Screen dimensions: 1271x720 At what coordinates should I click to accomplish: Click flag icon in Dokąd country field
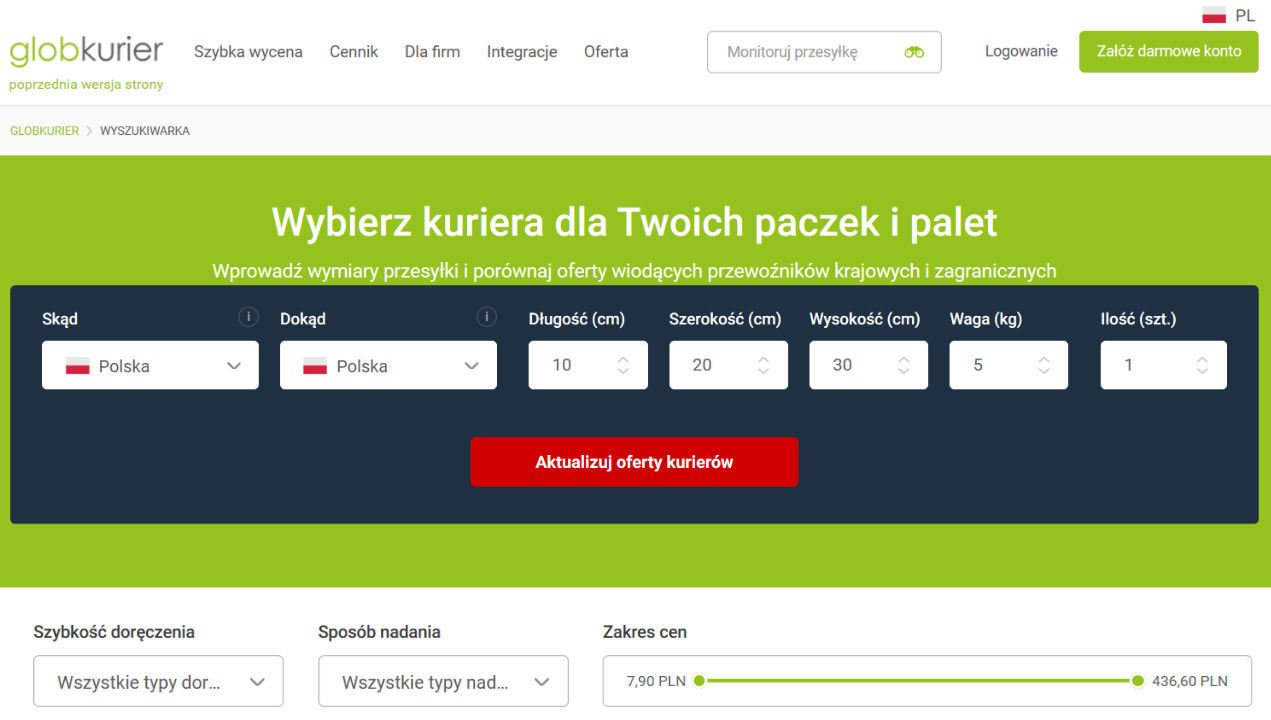pos(315,366)
